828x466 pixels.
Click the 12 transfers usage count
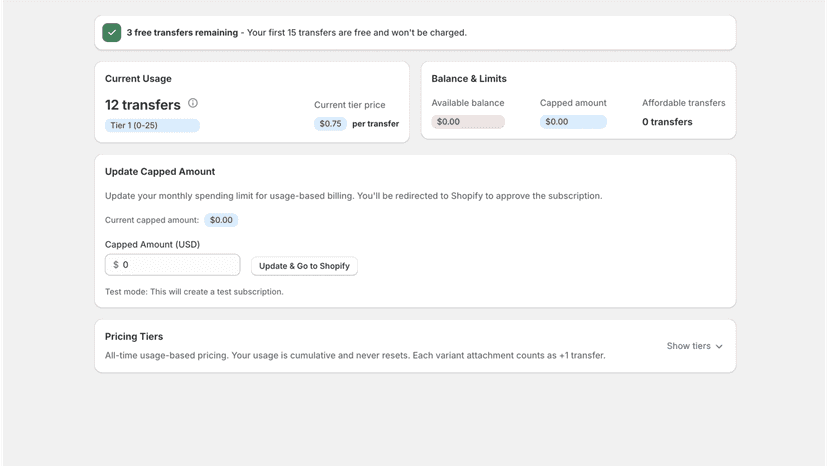pyautogui.click(x=143, y=105)
